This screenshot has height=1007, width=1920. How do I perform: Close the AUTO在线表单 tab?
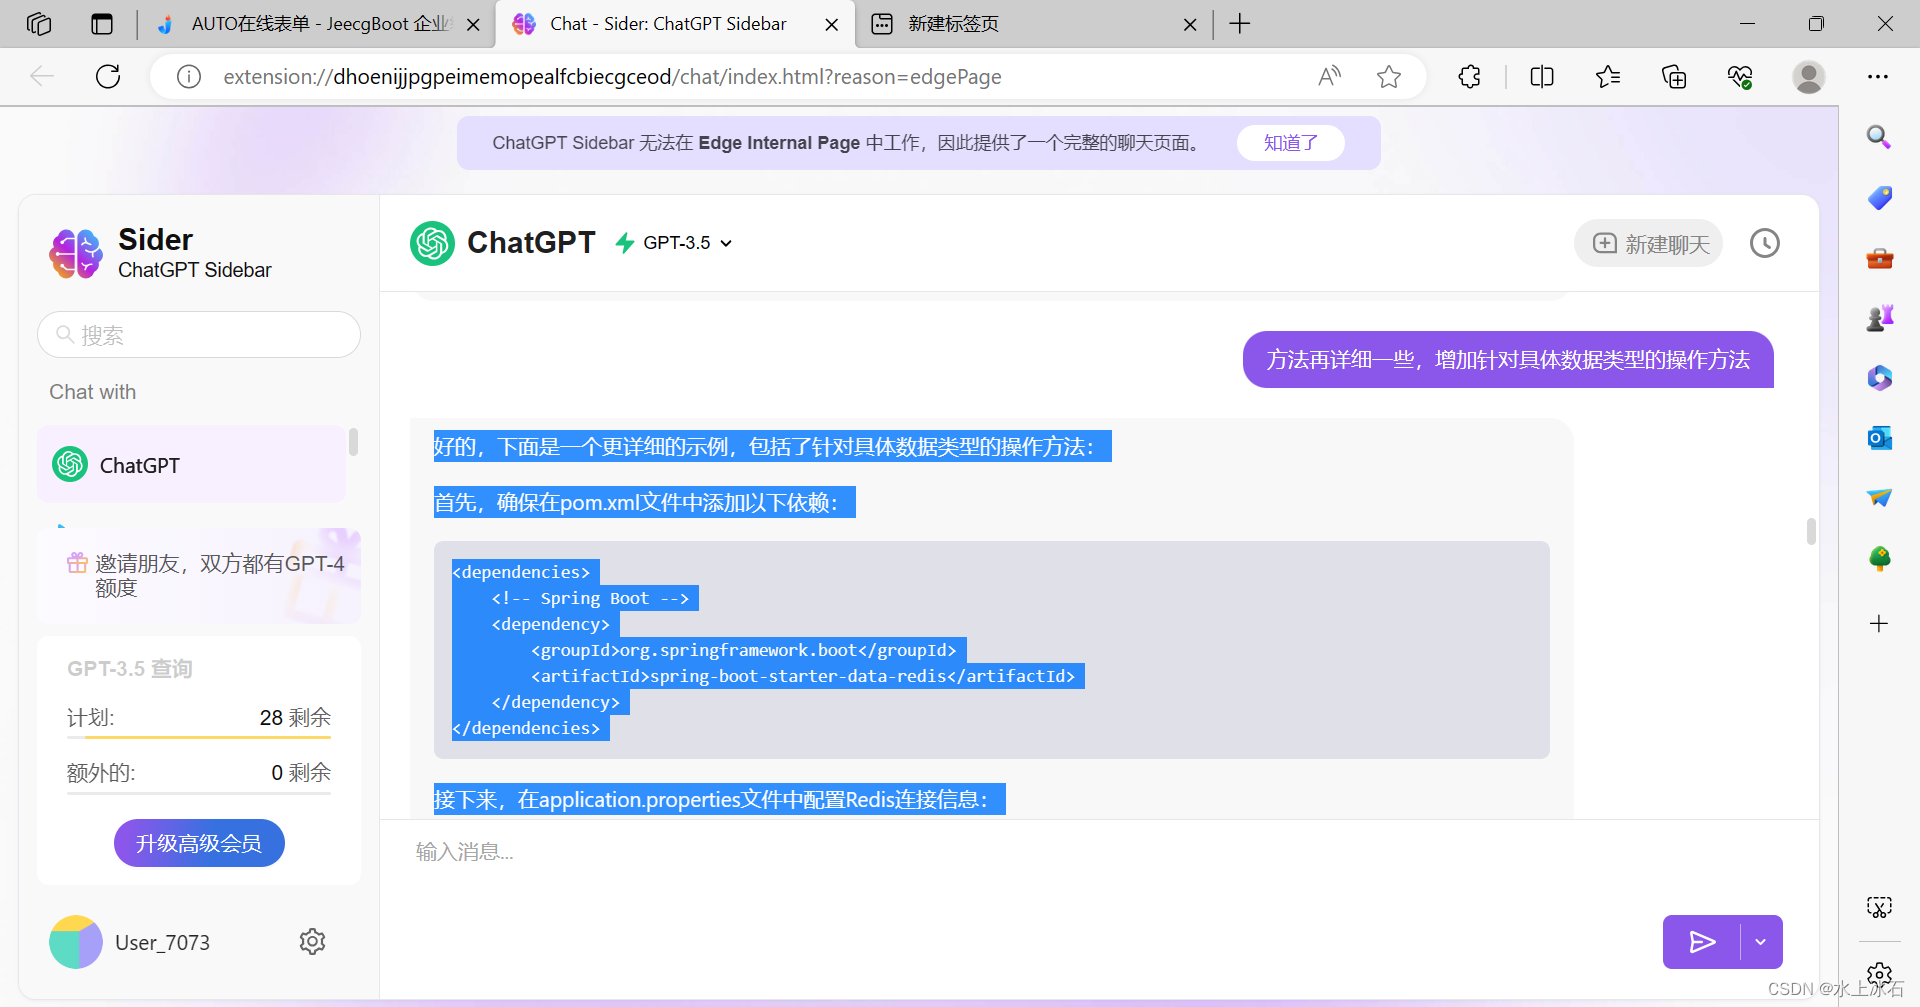click(x=474, y=25)
